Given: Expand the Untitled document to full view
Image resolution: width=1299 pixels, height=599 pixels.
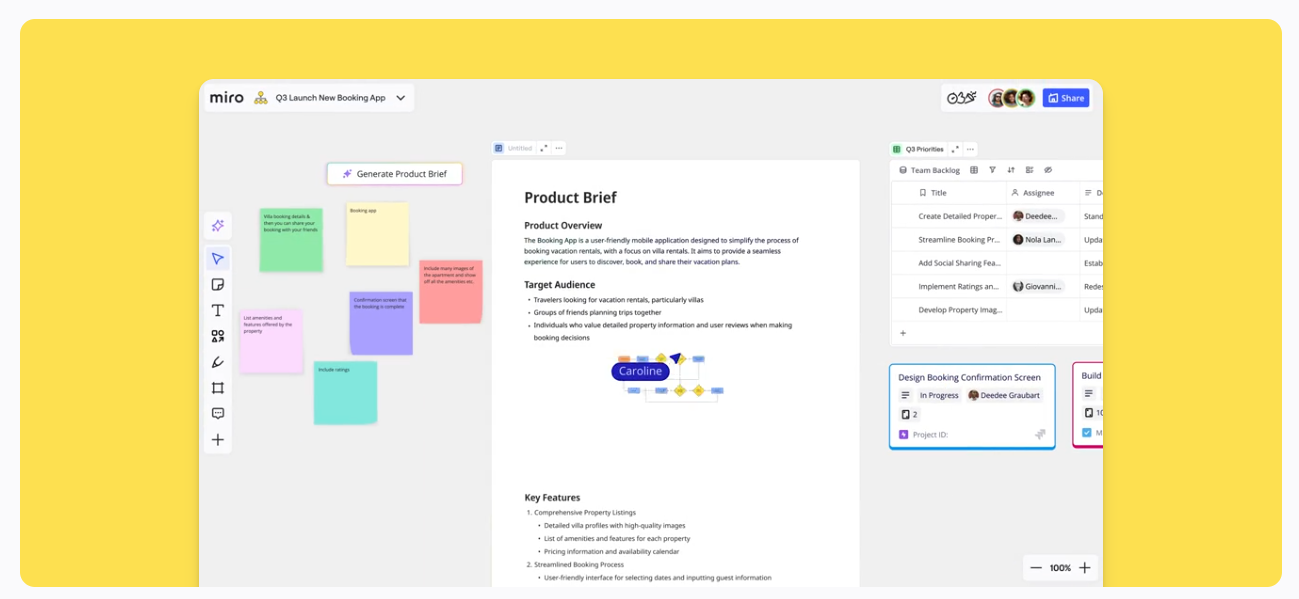Looking at the screenshot, I should [543, 148].
